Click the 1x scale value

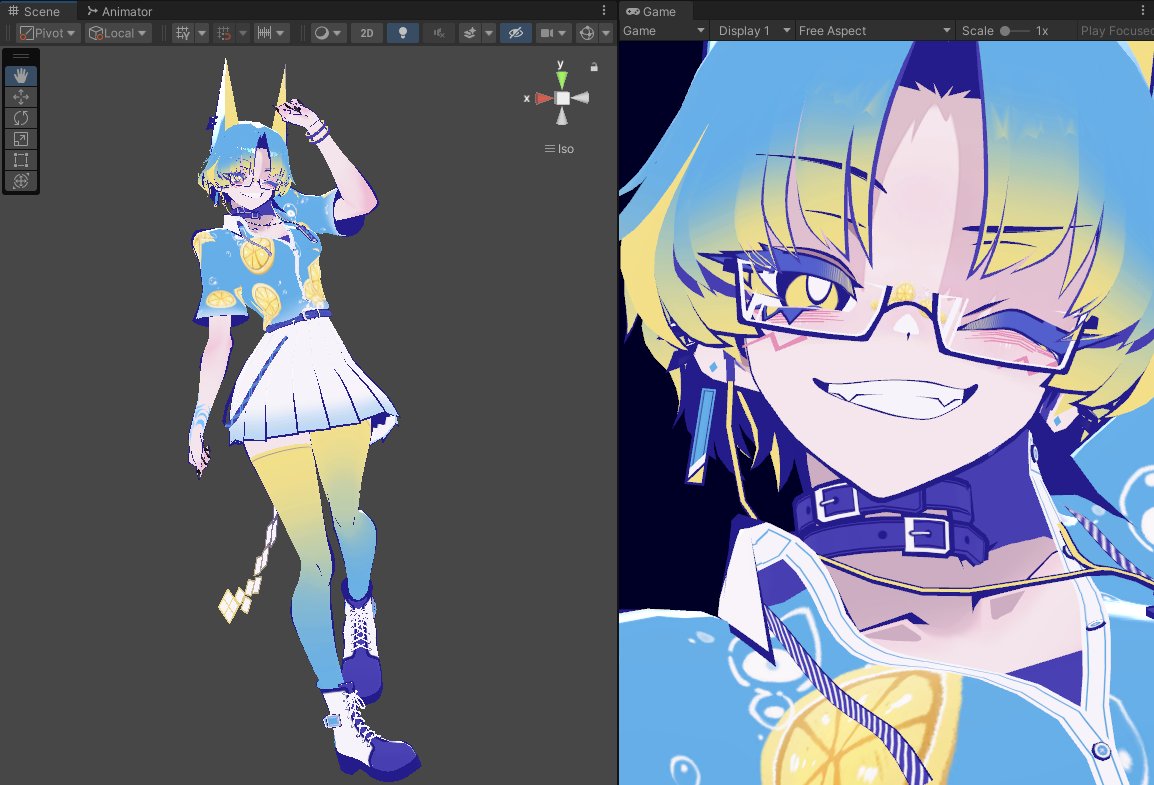[1041, 31]
